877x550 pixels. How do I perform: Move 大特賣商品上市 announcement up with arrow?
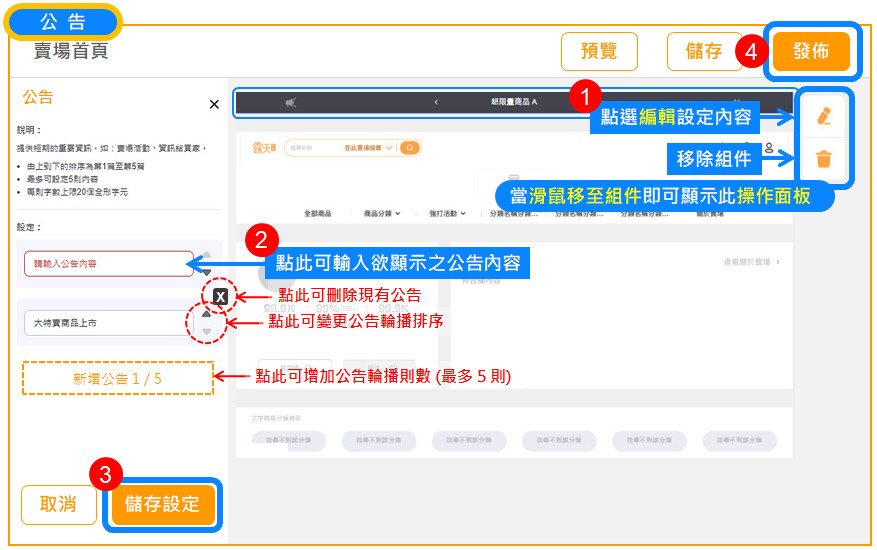pos(207,314)
